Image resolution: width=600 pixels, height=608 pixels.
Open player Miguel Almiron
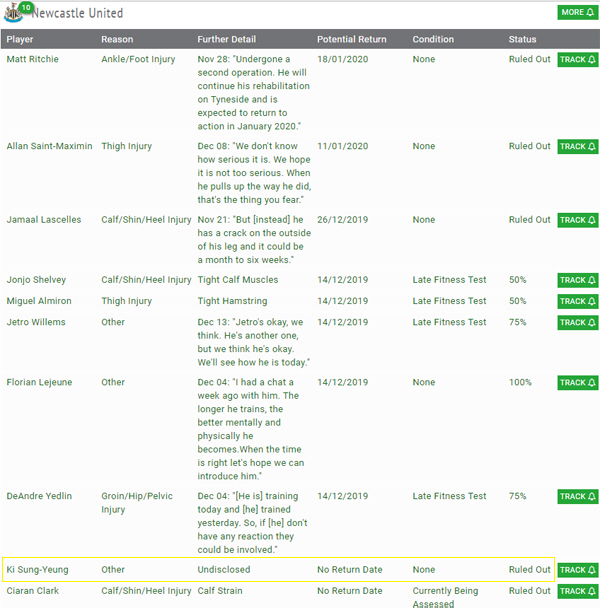pyautogui.click(x=39, y=301)
